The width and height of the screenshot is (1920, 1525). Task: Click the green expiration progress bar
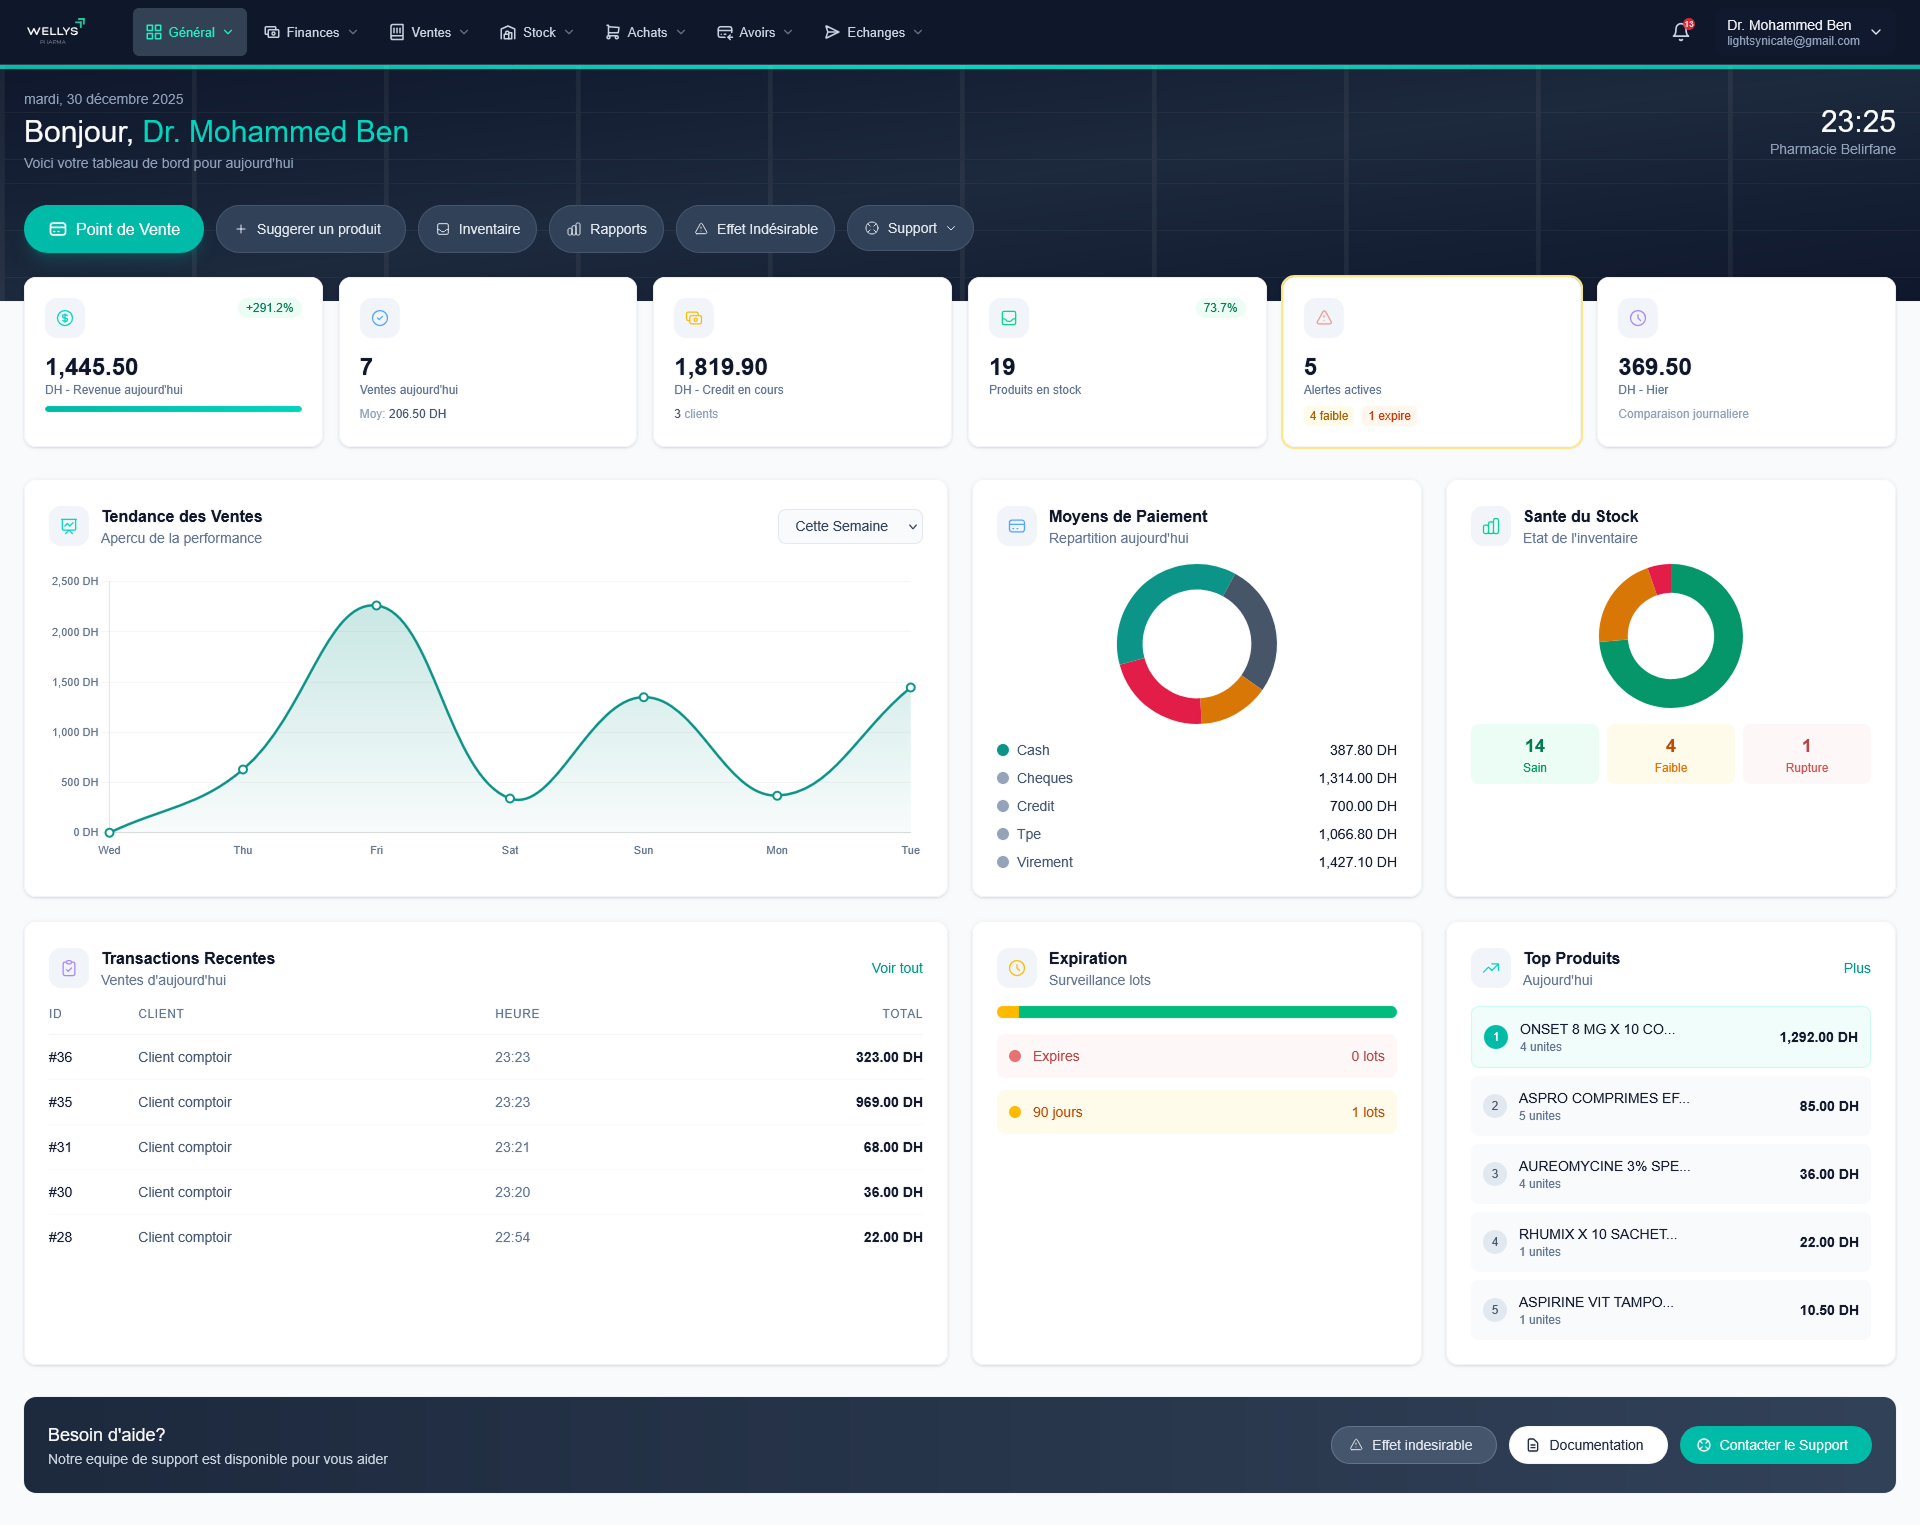[x=1206, y=1012]
